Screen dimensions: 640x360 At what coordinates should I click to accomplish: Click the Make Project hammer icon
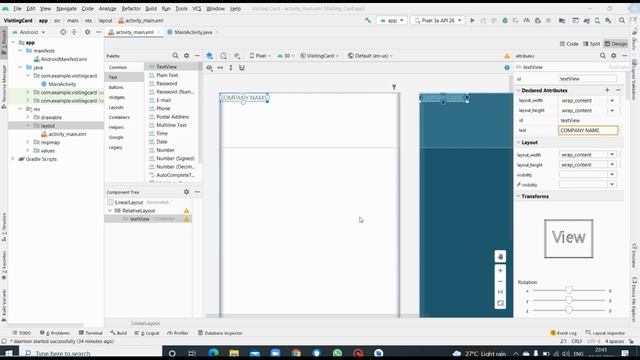pyautogui.click(x=368, y=20)
